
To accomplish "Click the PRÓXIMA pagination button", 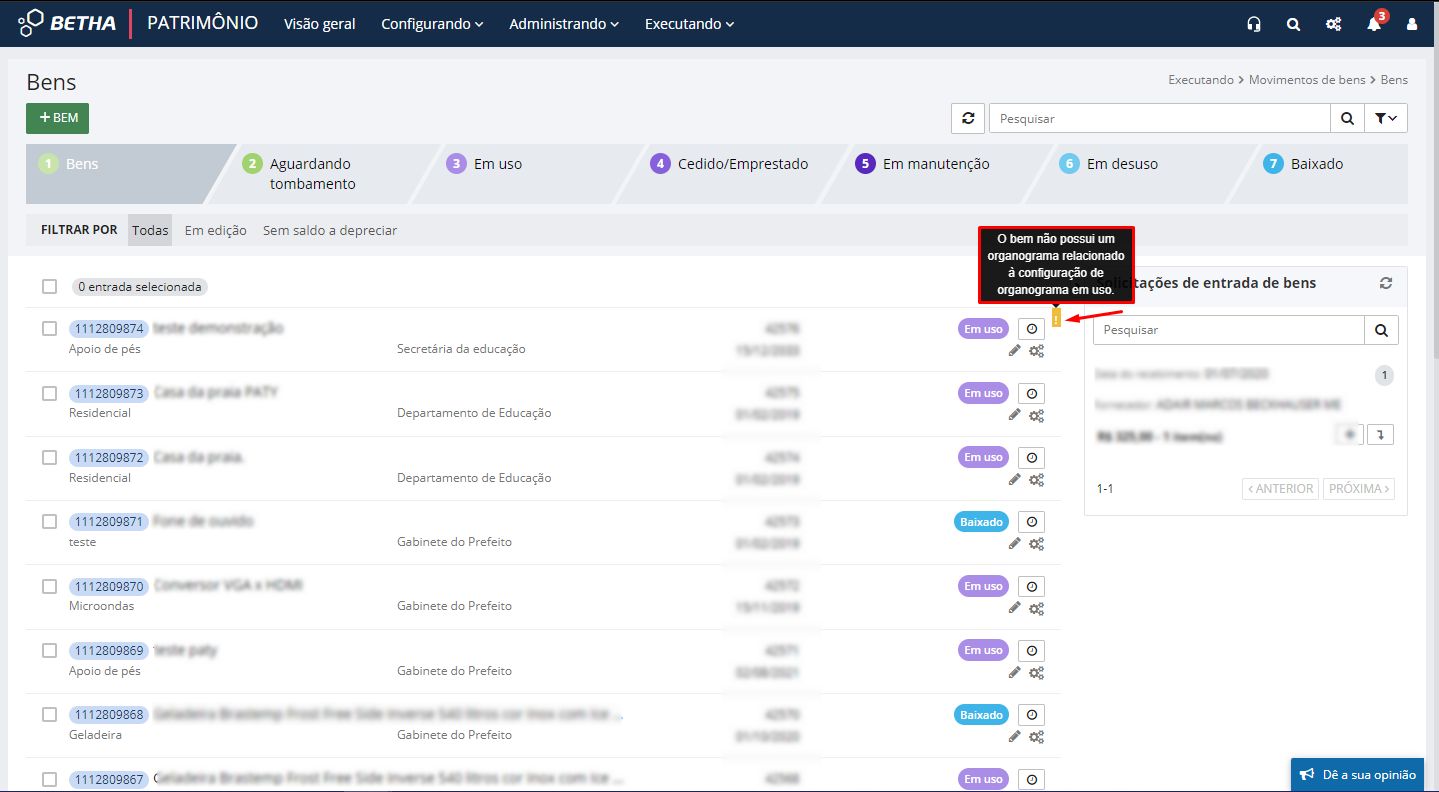I will [x=1359, y=489].
